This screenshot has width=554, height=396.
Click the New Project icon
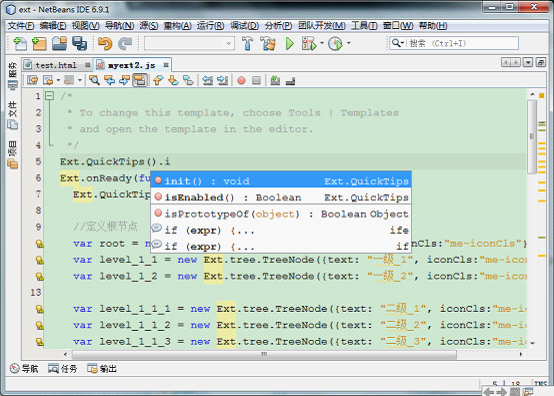point(39,43)
